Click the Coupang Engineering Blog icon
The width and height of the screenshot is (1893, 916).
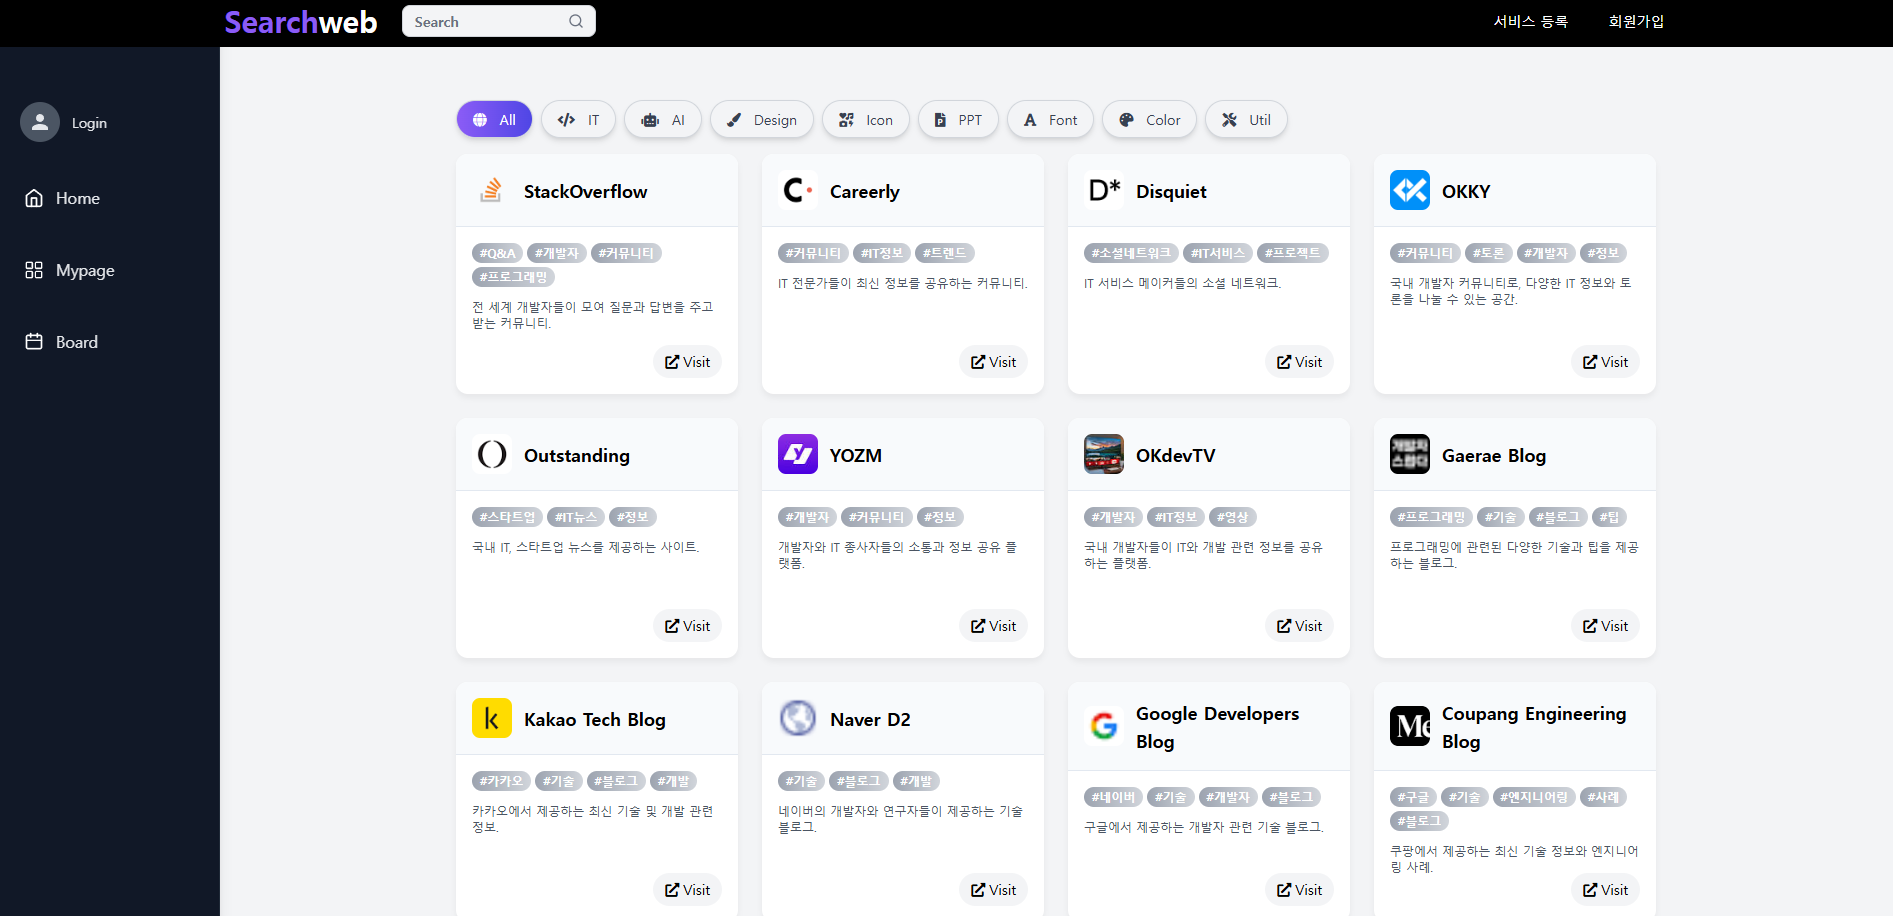1409,726
